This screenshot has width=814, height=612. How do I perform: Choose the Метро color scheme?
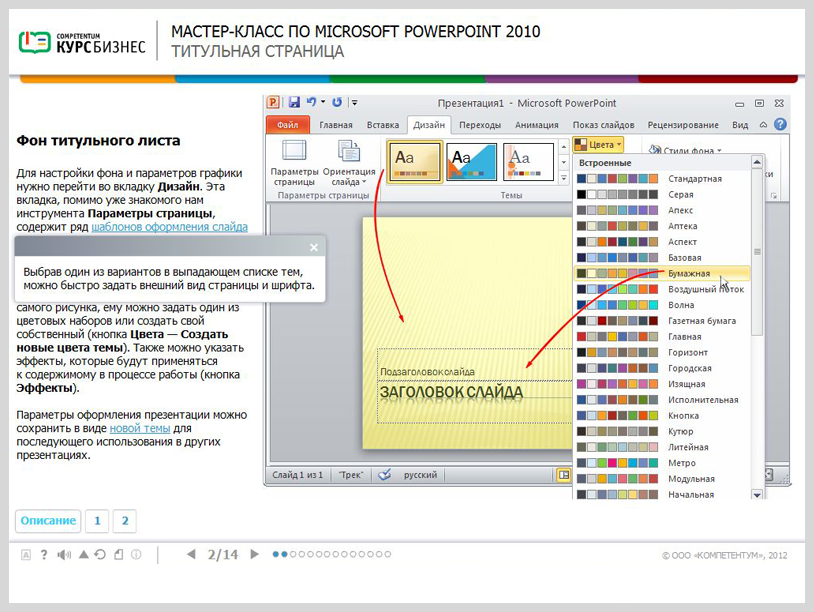(x=662, y=463)
